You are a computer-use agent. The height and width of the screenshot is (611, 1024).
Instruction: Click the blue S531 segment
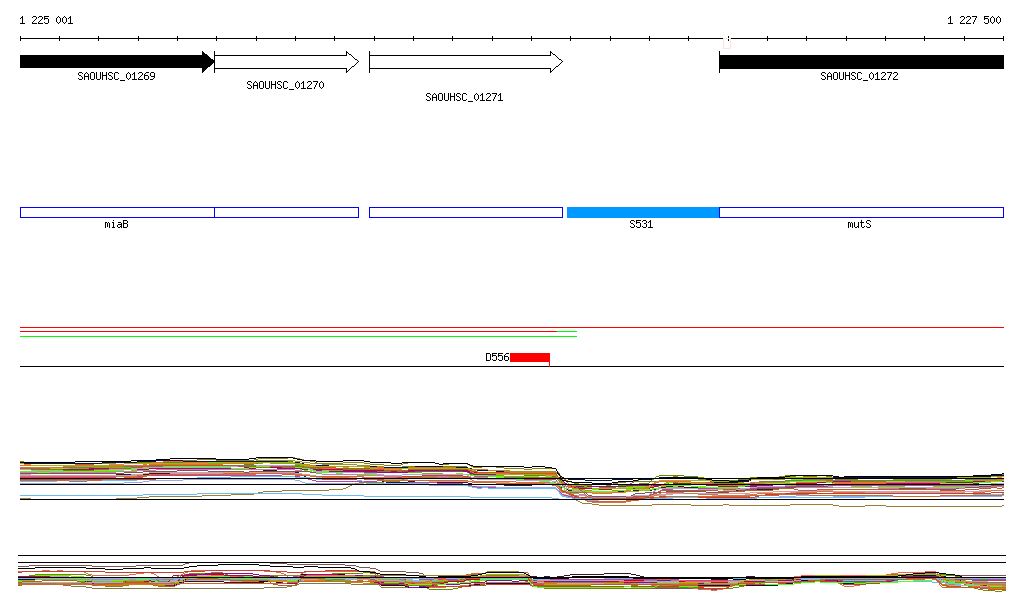(x=642, y=212)
